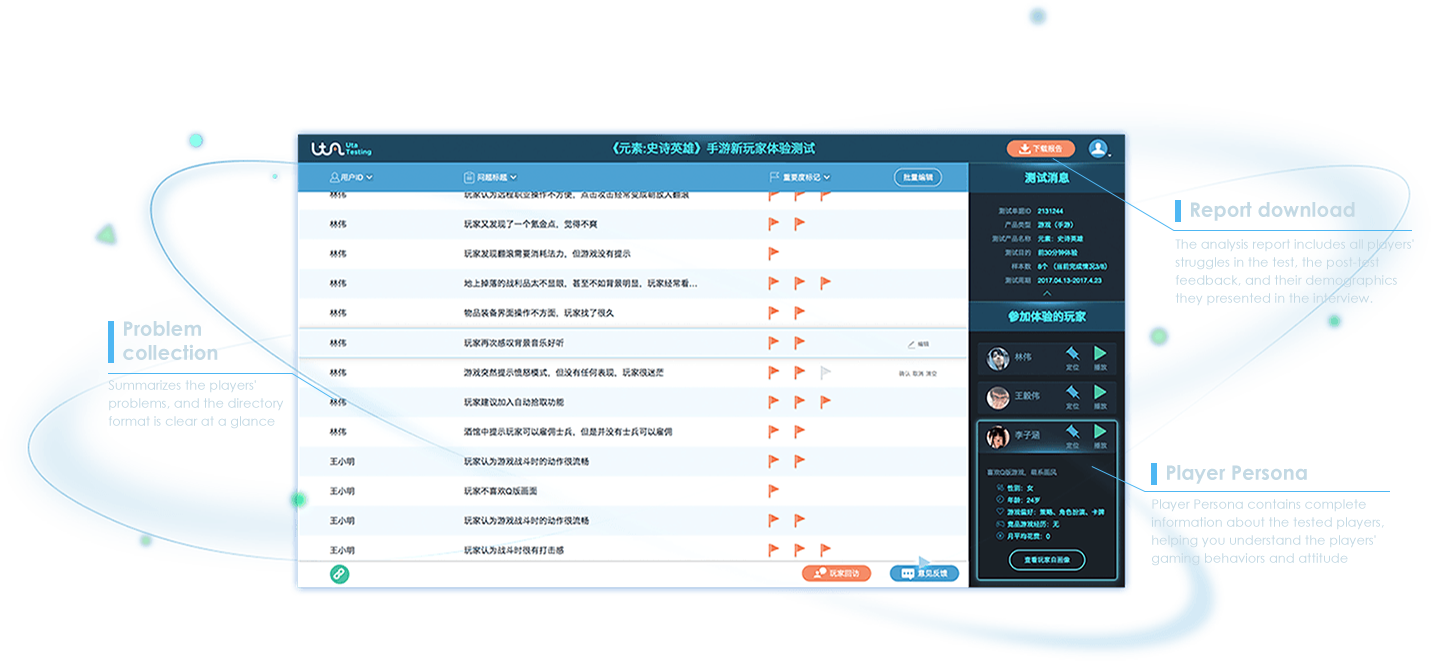The height and width of the screenshot is (661, 1431).
Task: Select row 玩家不喜欢Q版画面
Action: coord(633,491)
